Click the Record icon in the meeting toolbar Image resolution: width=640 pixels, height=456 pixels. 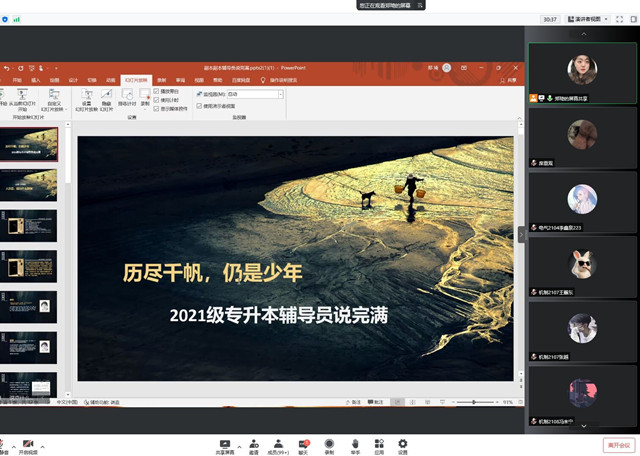(x=329, y=444)
